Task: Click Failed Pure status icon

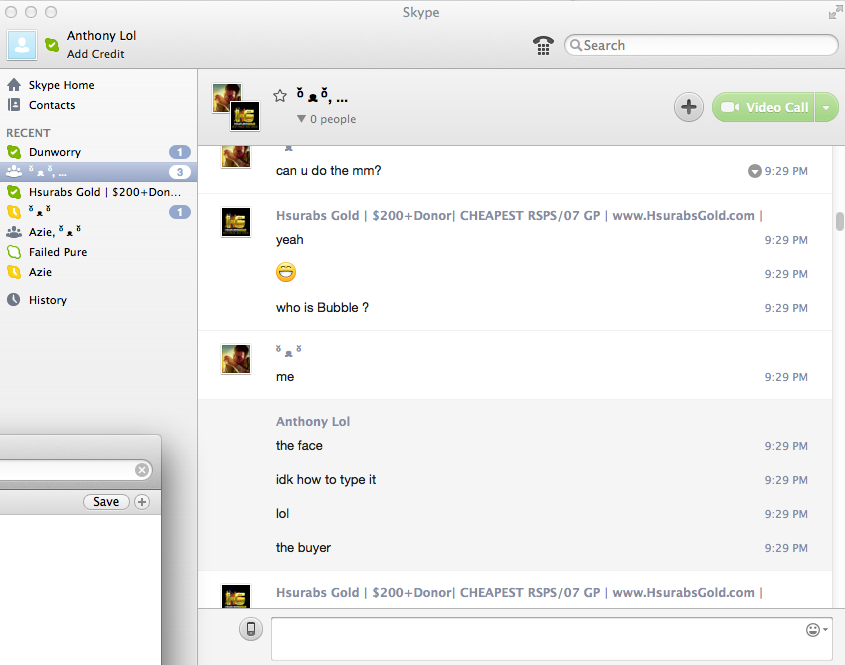Action: click(14, 252)
